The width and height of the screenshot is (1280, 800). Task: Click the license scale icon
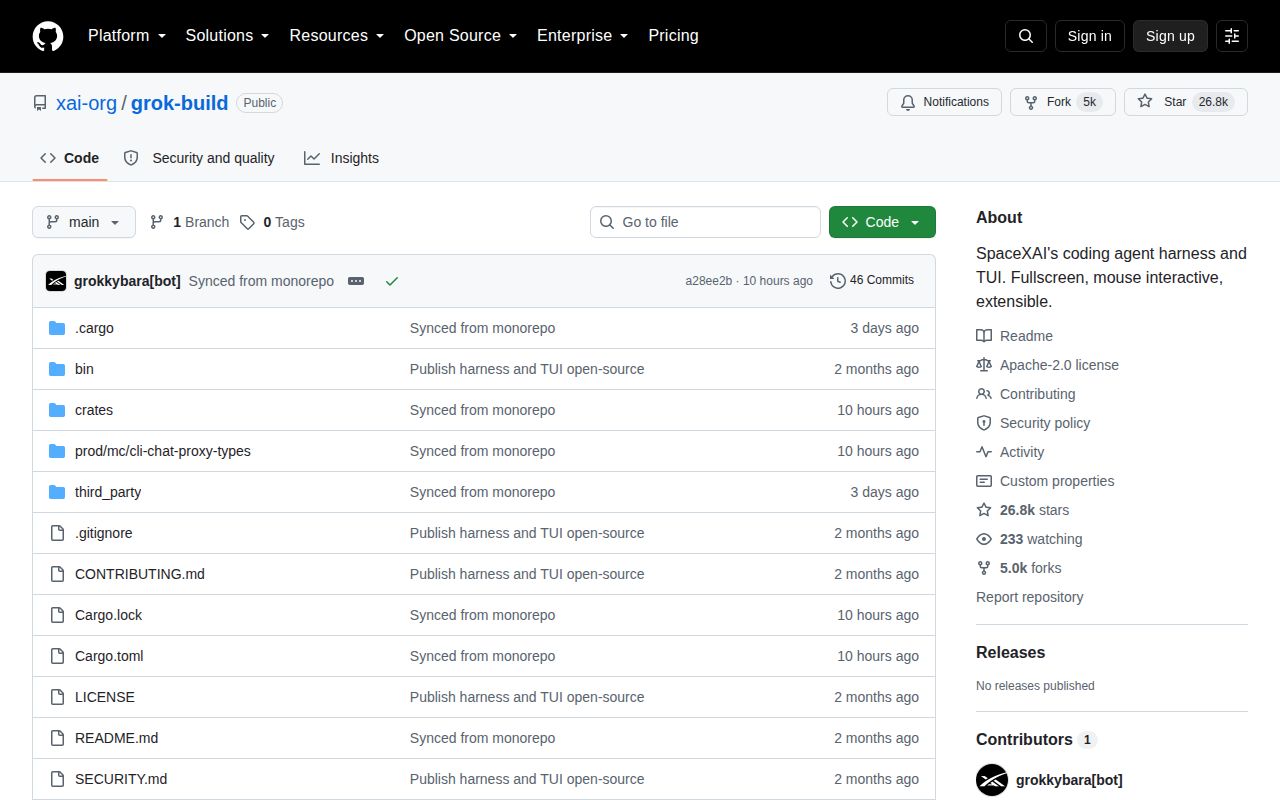[x=984, y=365]
